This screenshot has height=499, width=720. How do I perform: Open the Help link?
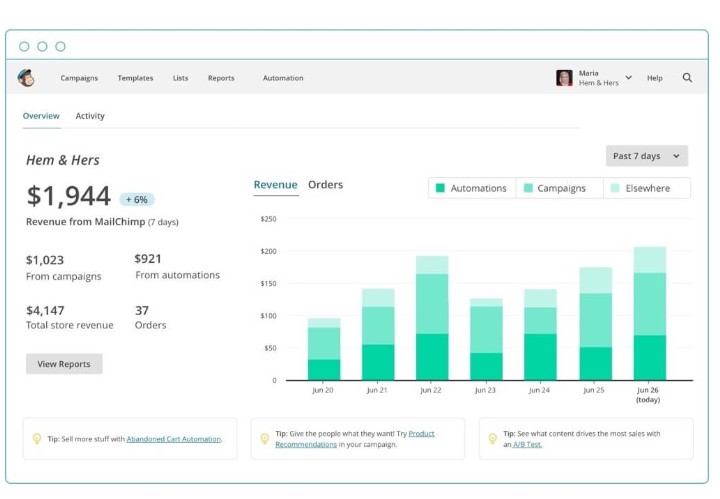point(654,78)
